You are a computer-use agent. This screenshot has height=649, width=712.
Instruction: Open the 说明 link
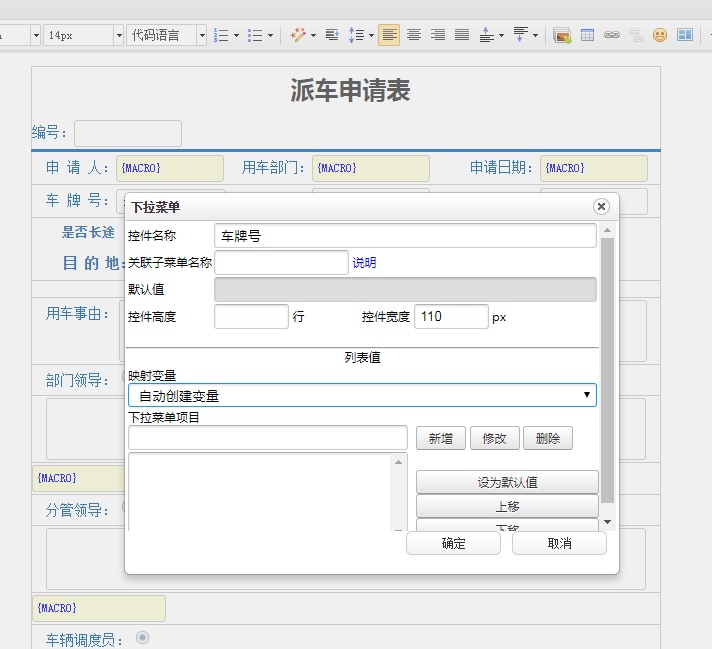(364, 263)
